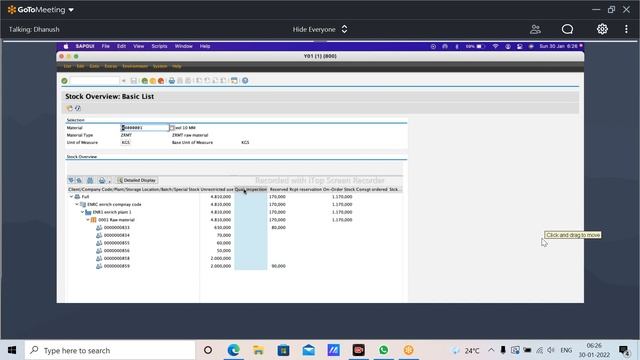Open the screen recorder app on taskbar
The image size is (640, 360).
tap(358, 350)
